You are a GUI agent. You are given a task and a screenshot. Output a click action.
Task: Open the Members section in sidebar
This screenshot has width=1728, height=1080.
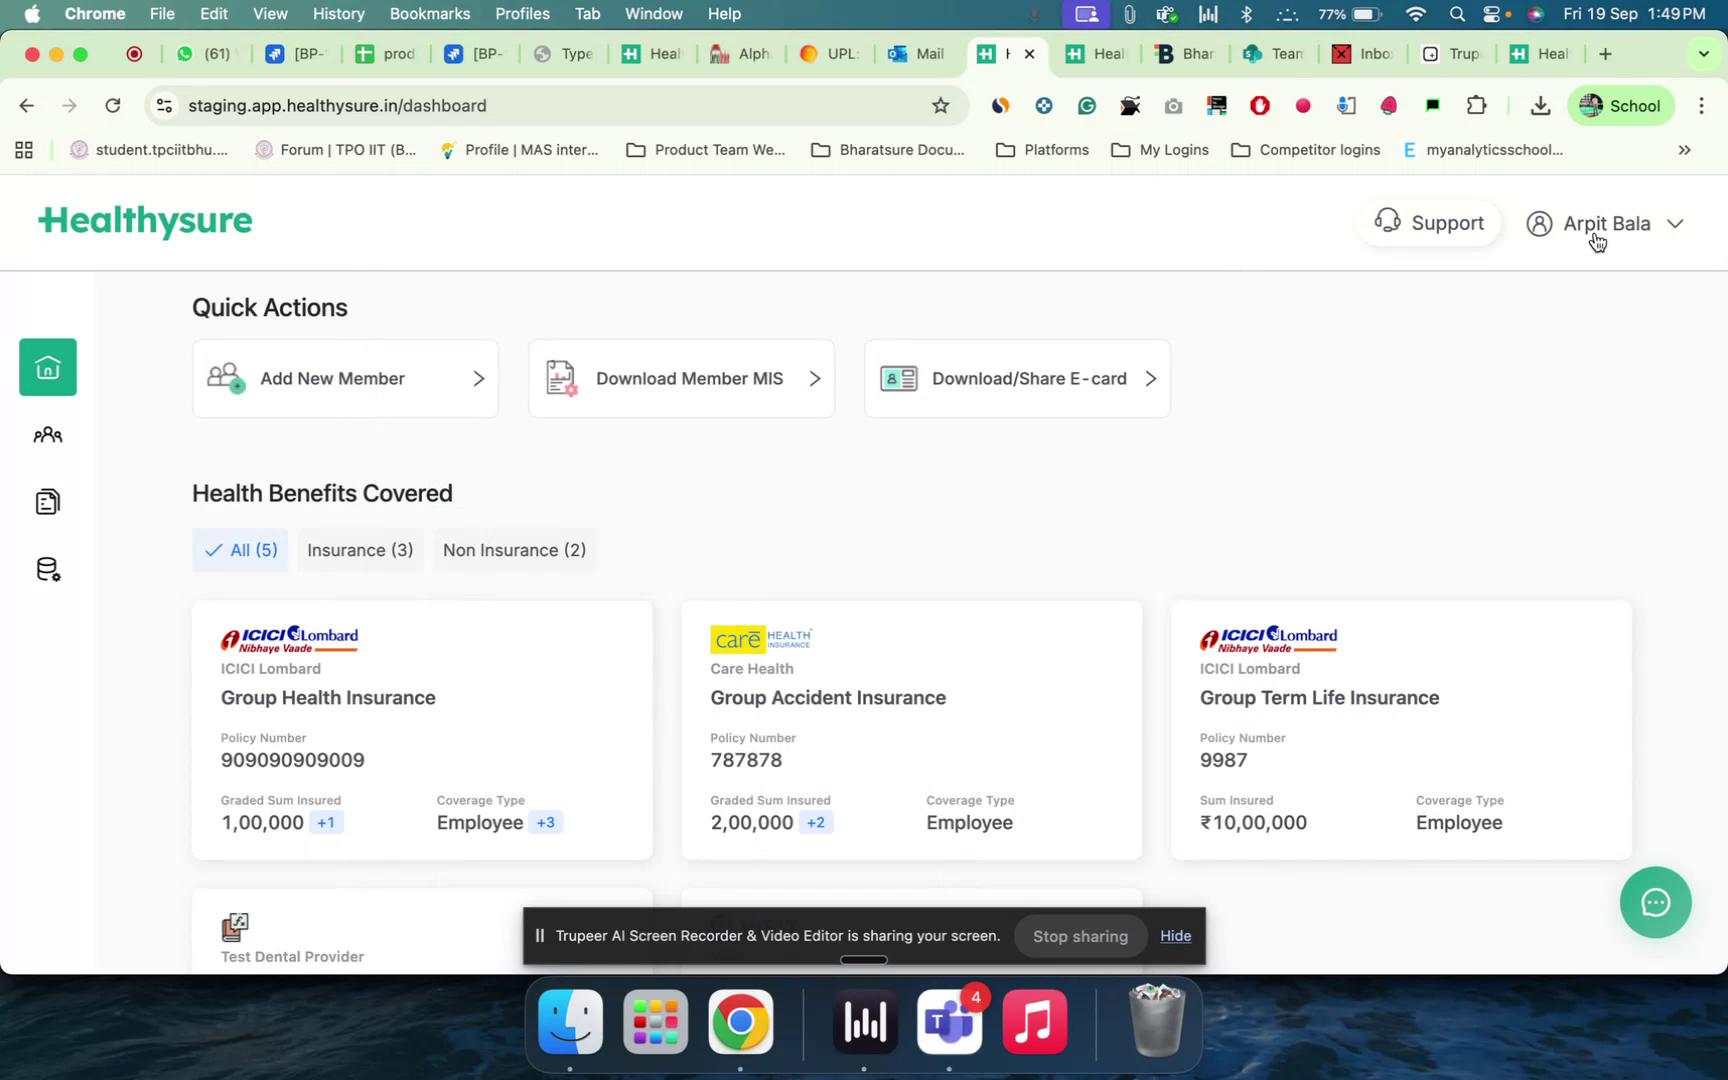[x=47, y=434]
